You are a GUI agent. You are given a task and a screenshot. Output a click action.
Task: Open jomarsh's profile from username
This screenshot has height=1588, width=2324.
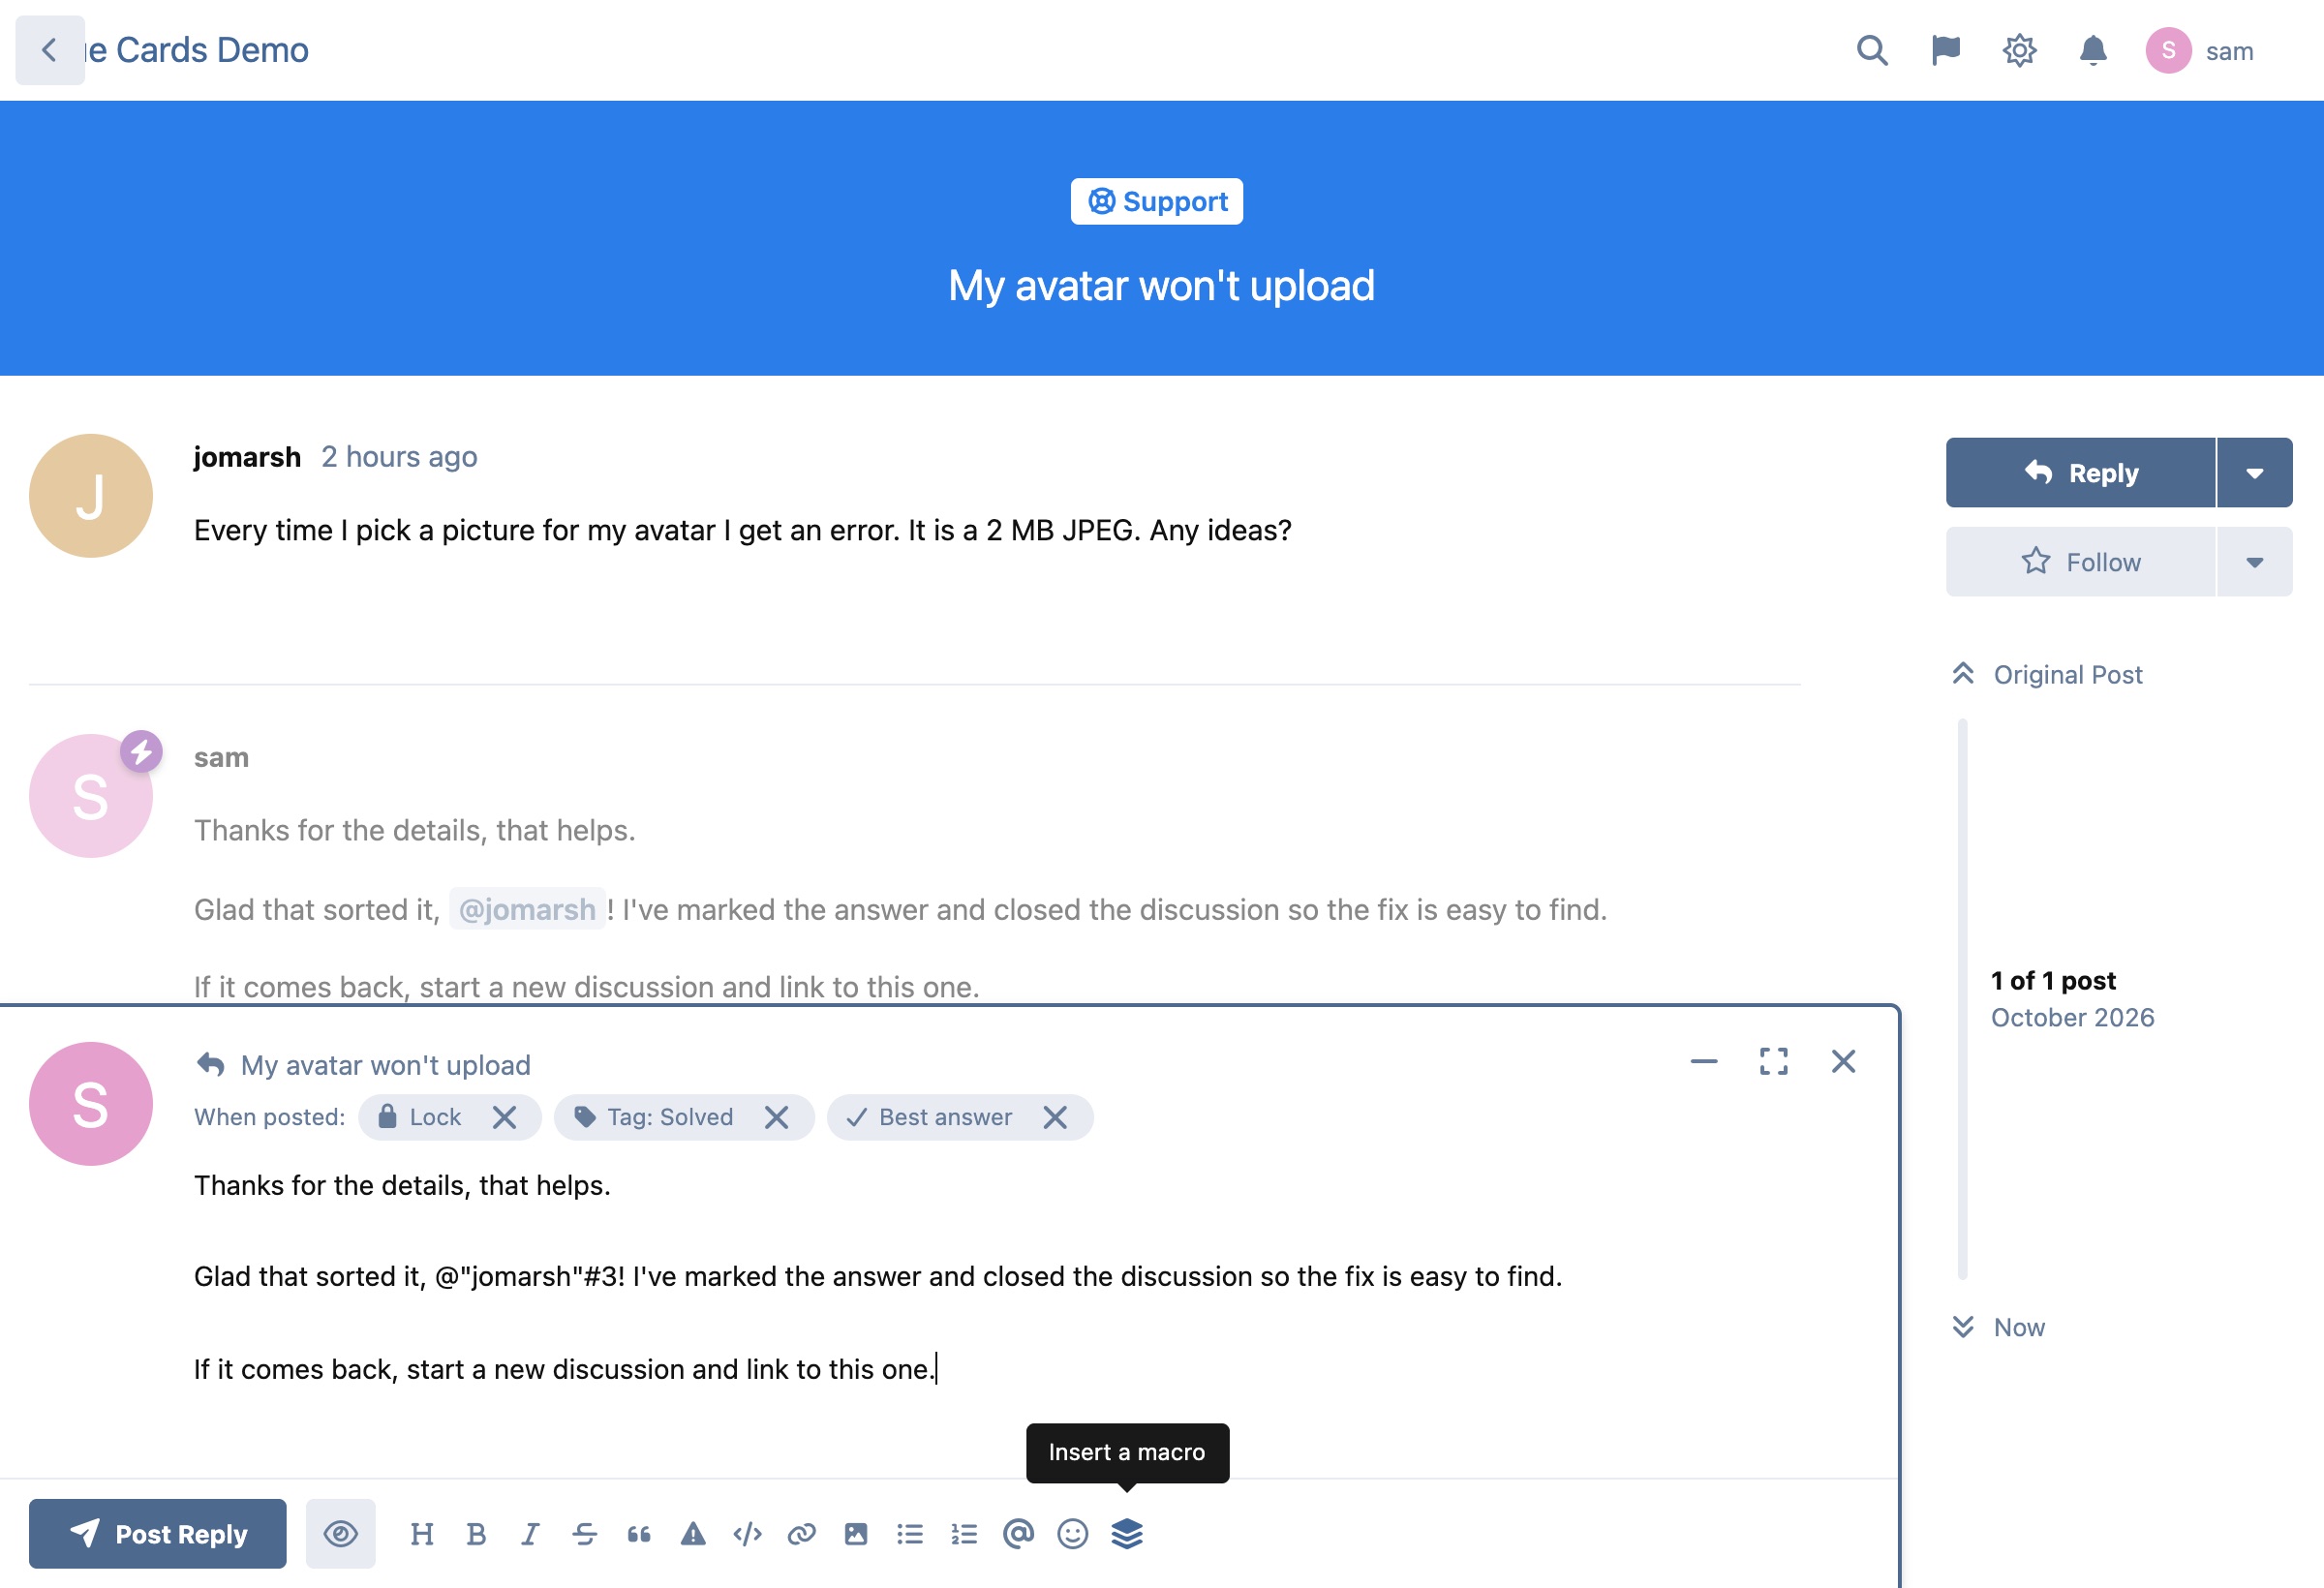(247, 457)
